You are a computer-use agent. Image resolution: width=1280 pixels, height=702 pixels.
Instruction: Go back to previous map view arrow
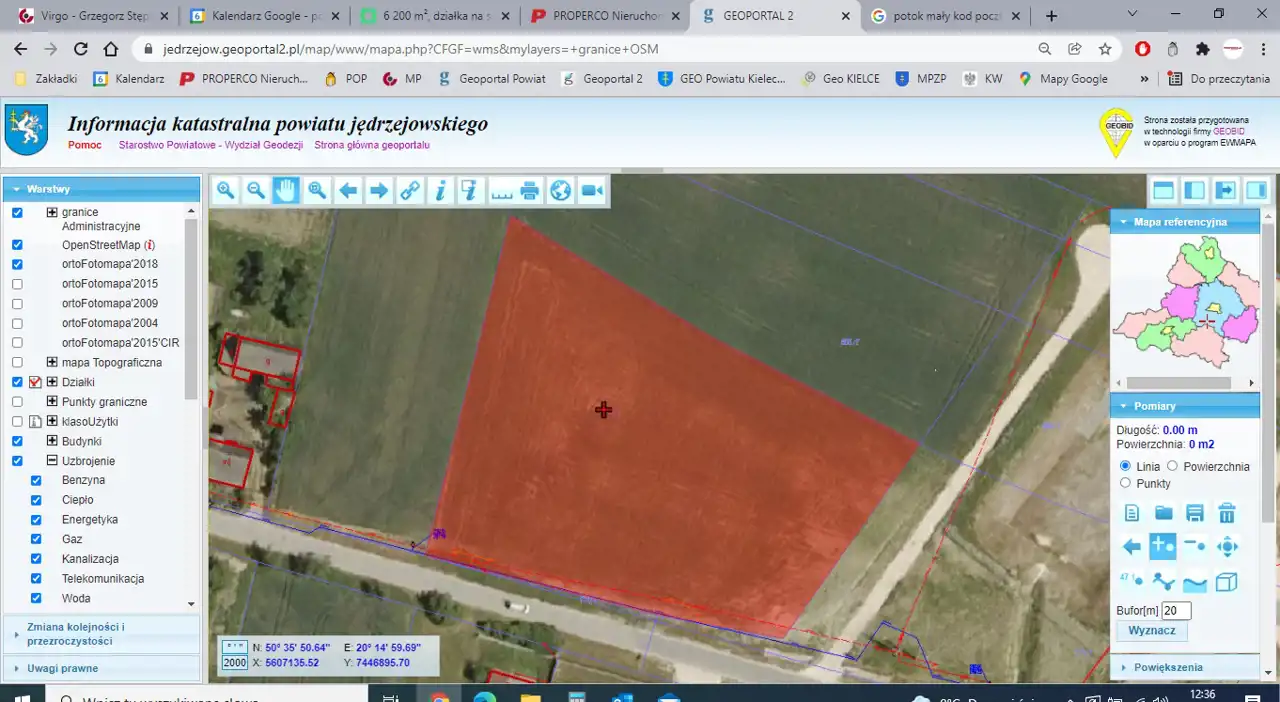click(x=348, y=191)
